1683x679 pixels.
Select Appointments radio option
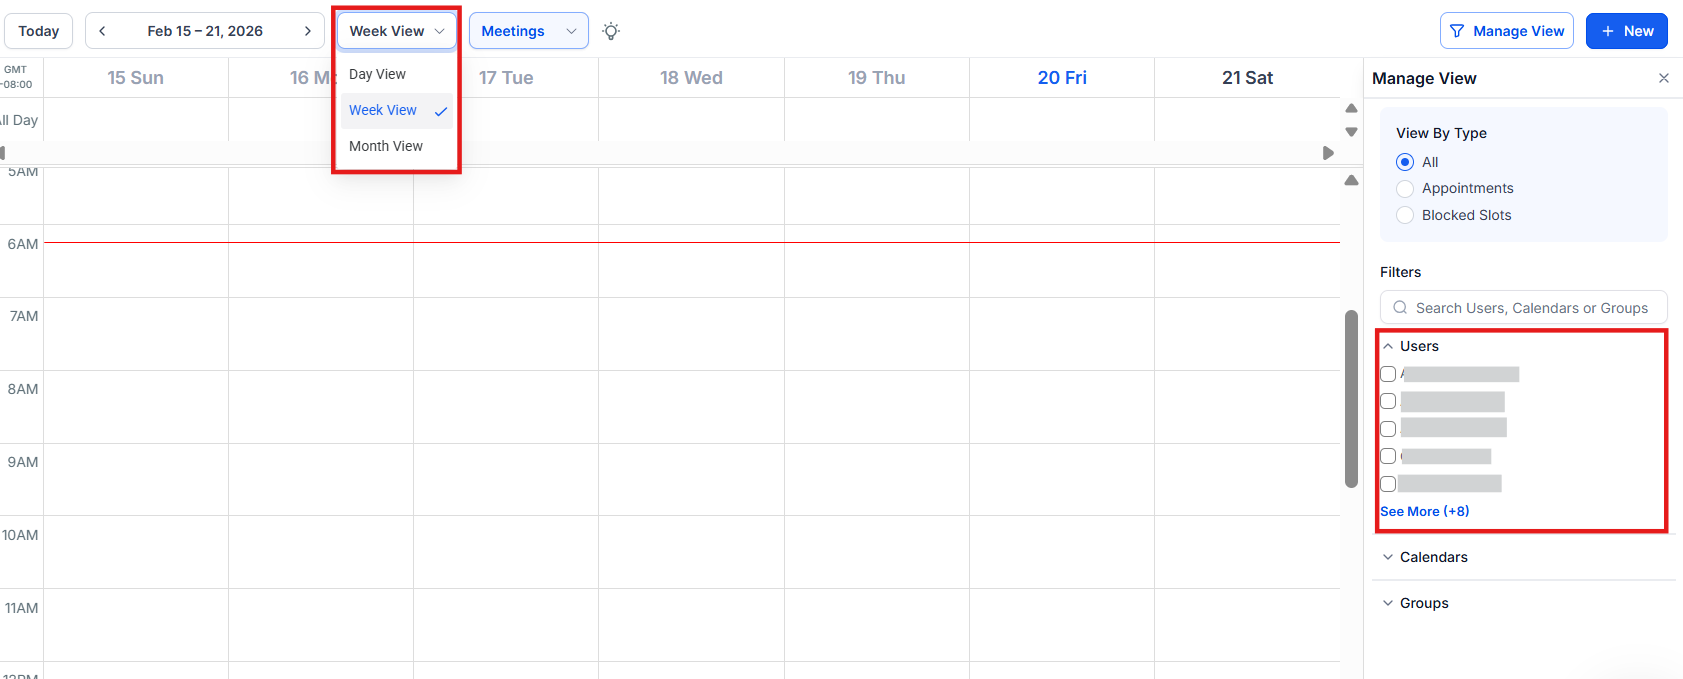[x=1405, y=189]
